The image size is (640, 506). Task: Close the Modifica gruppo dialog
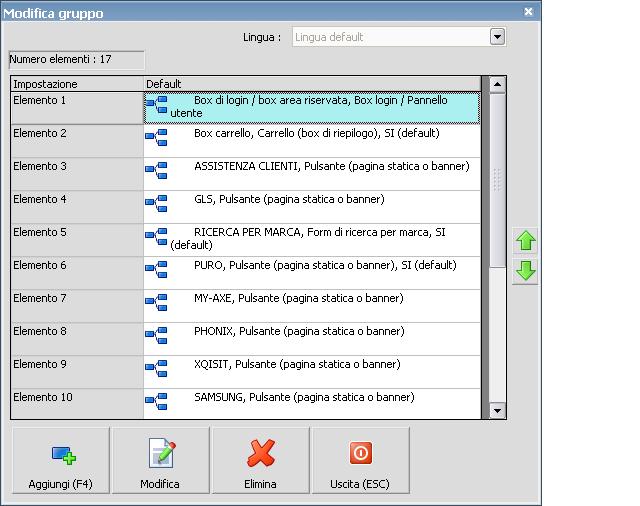click(x=528, y=11)
